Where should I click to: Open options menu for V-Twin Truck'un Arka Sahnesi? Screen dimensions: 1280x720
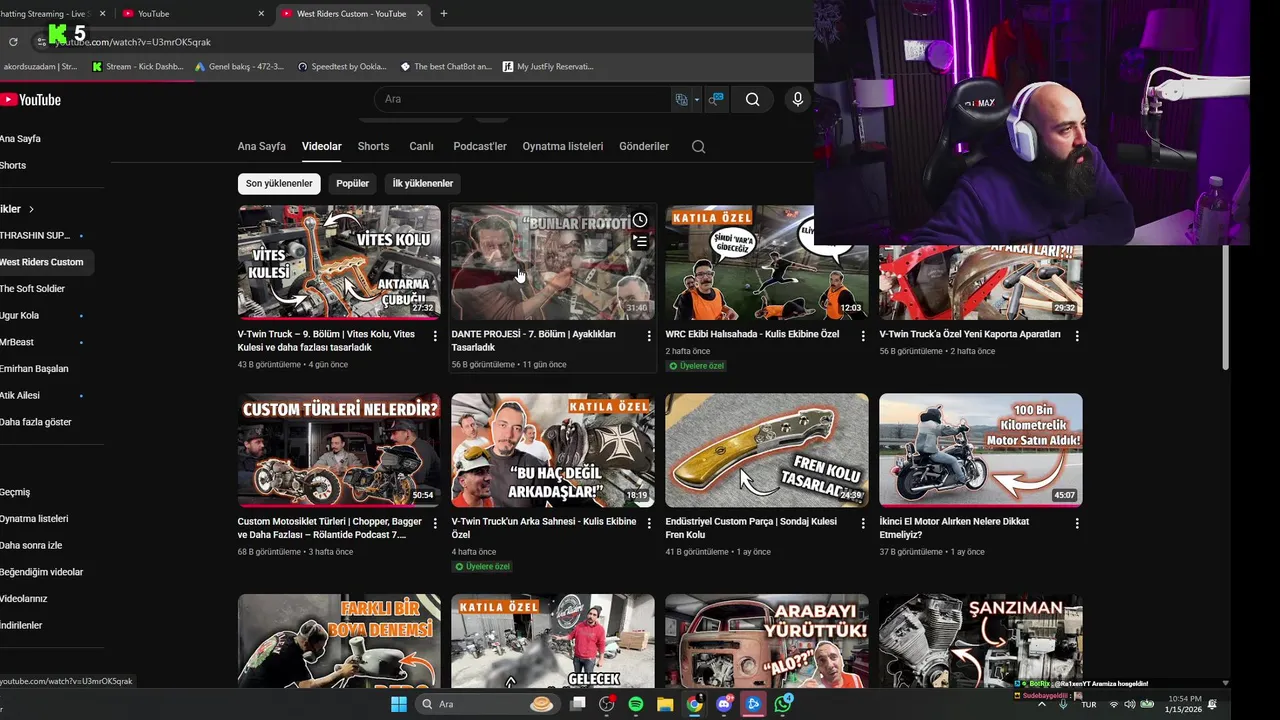tap(649, 523)
